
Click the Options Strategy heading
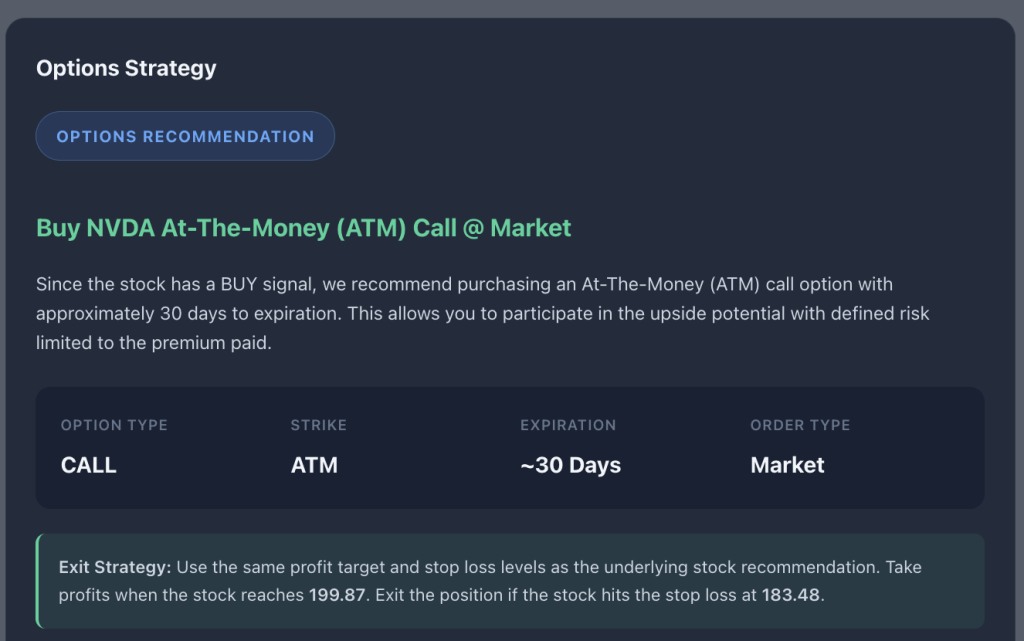click(x=126, y=68)
